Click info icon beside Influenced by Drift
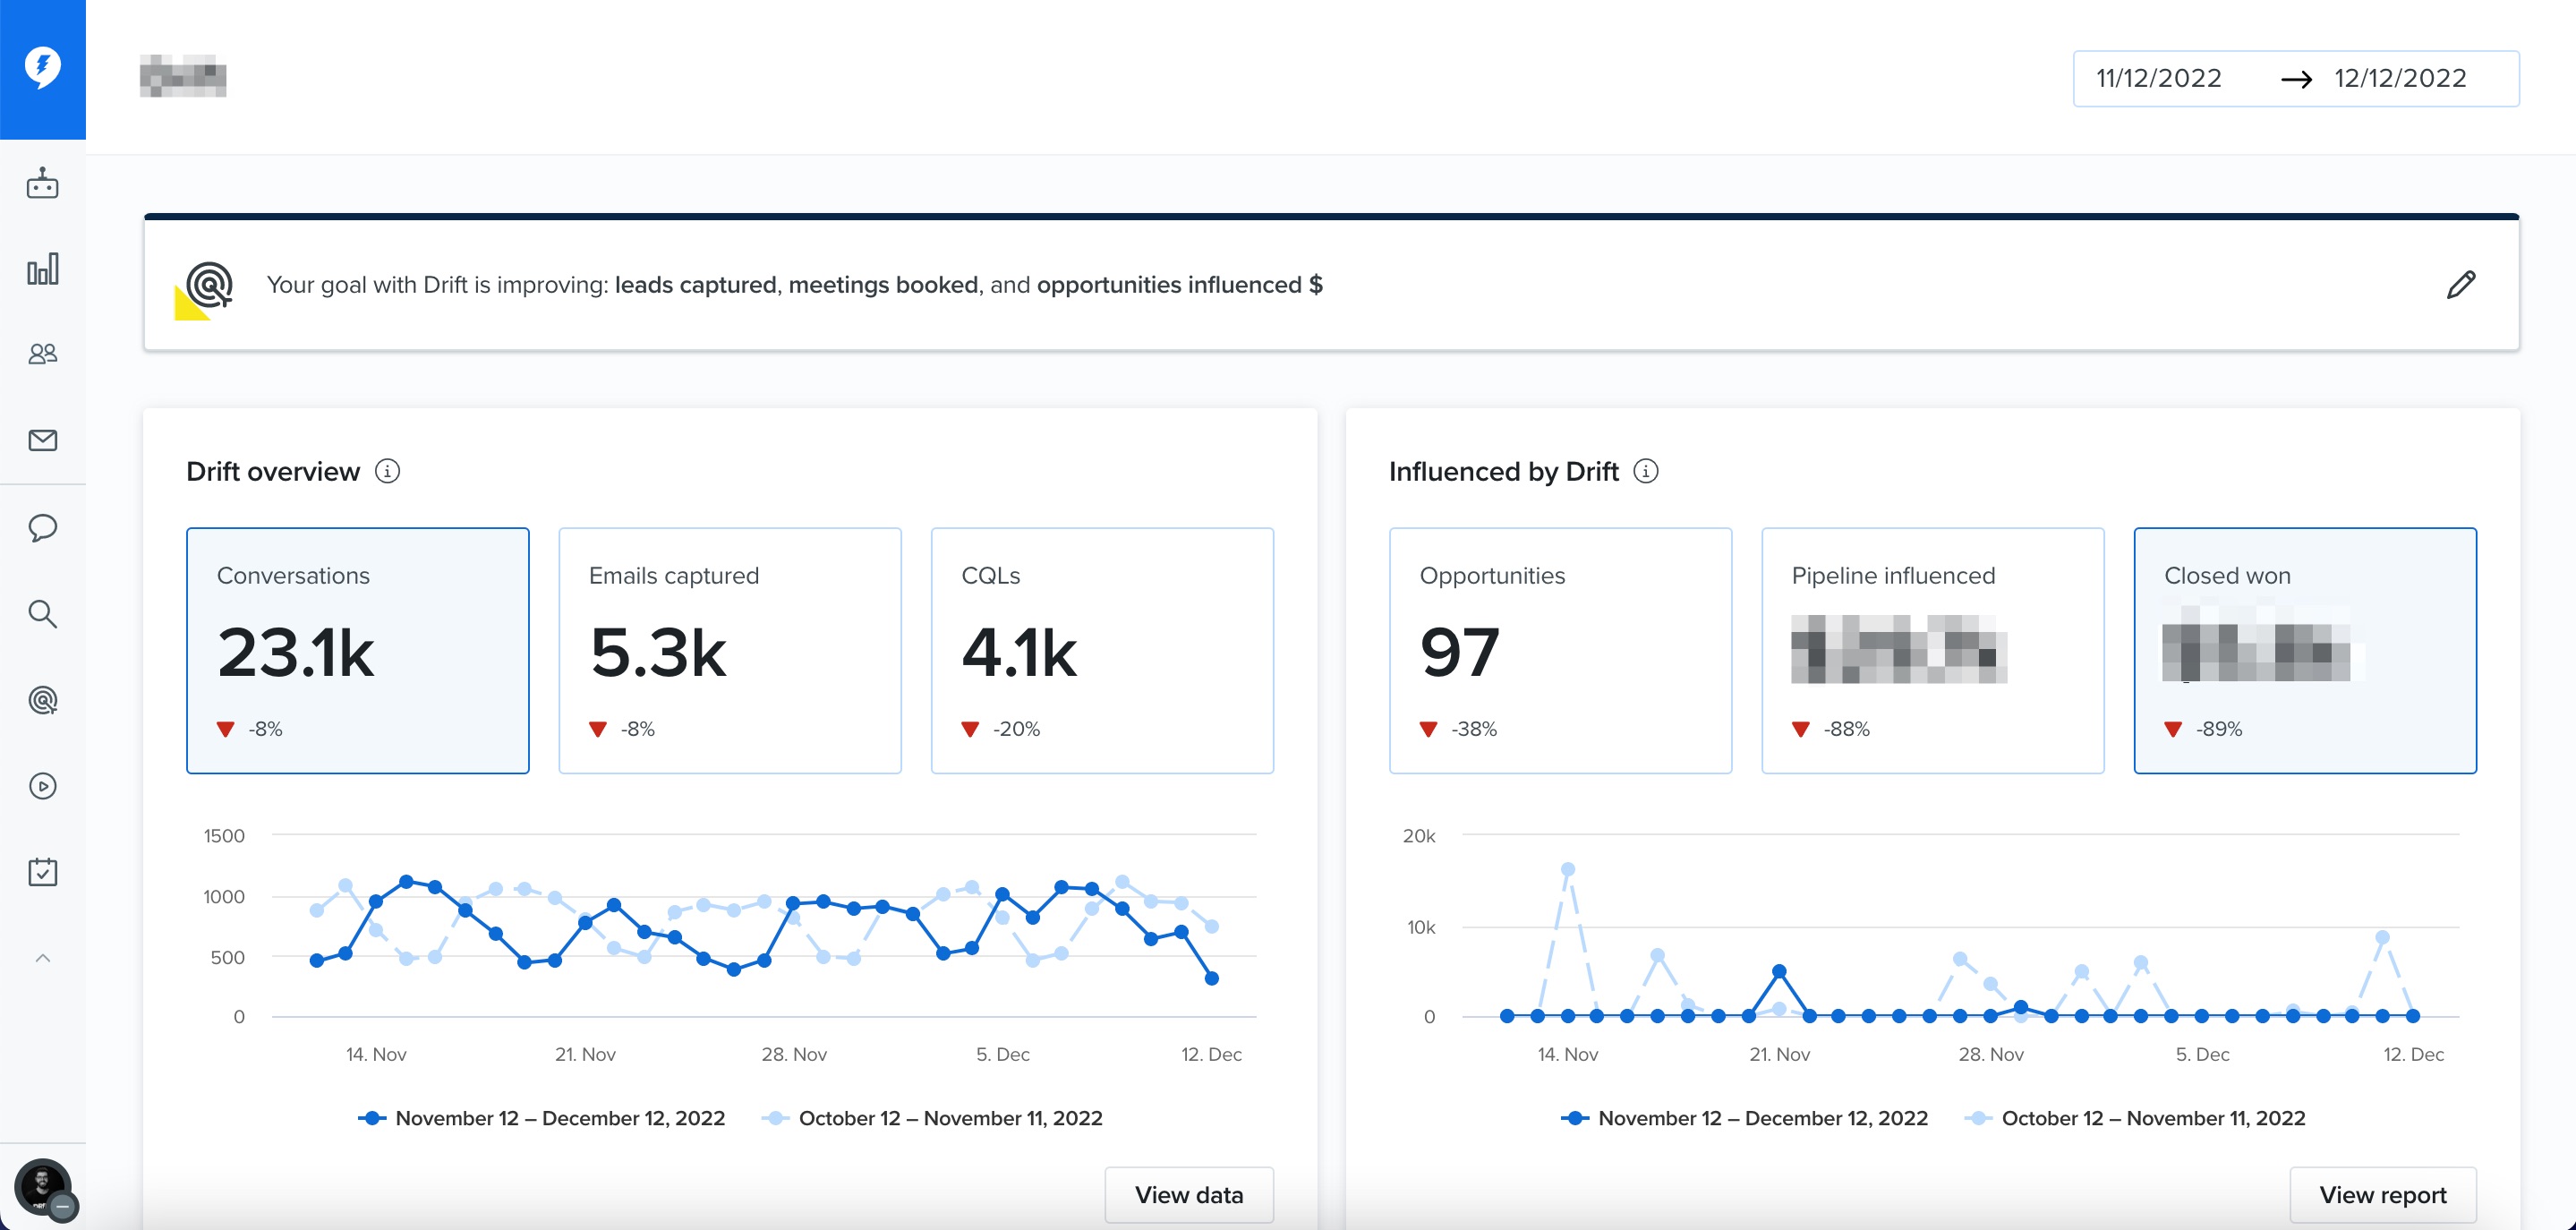 point(1645,471)
